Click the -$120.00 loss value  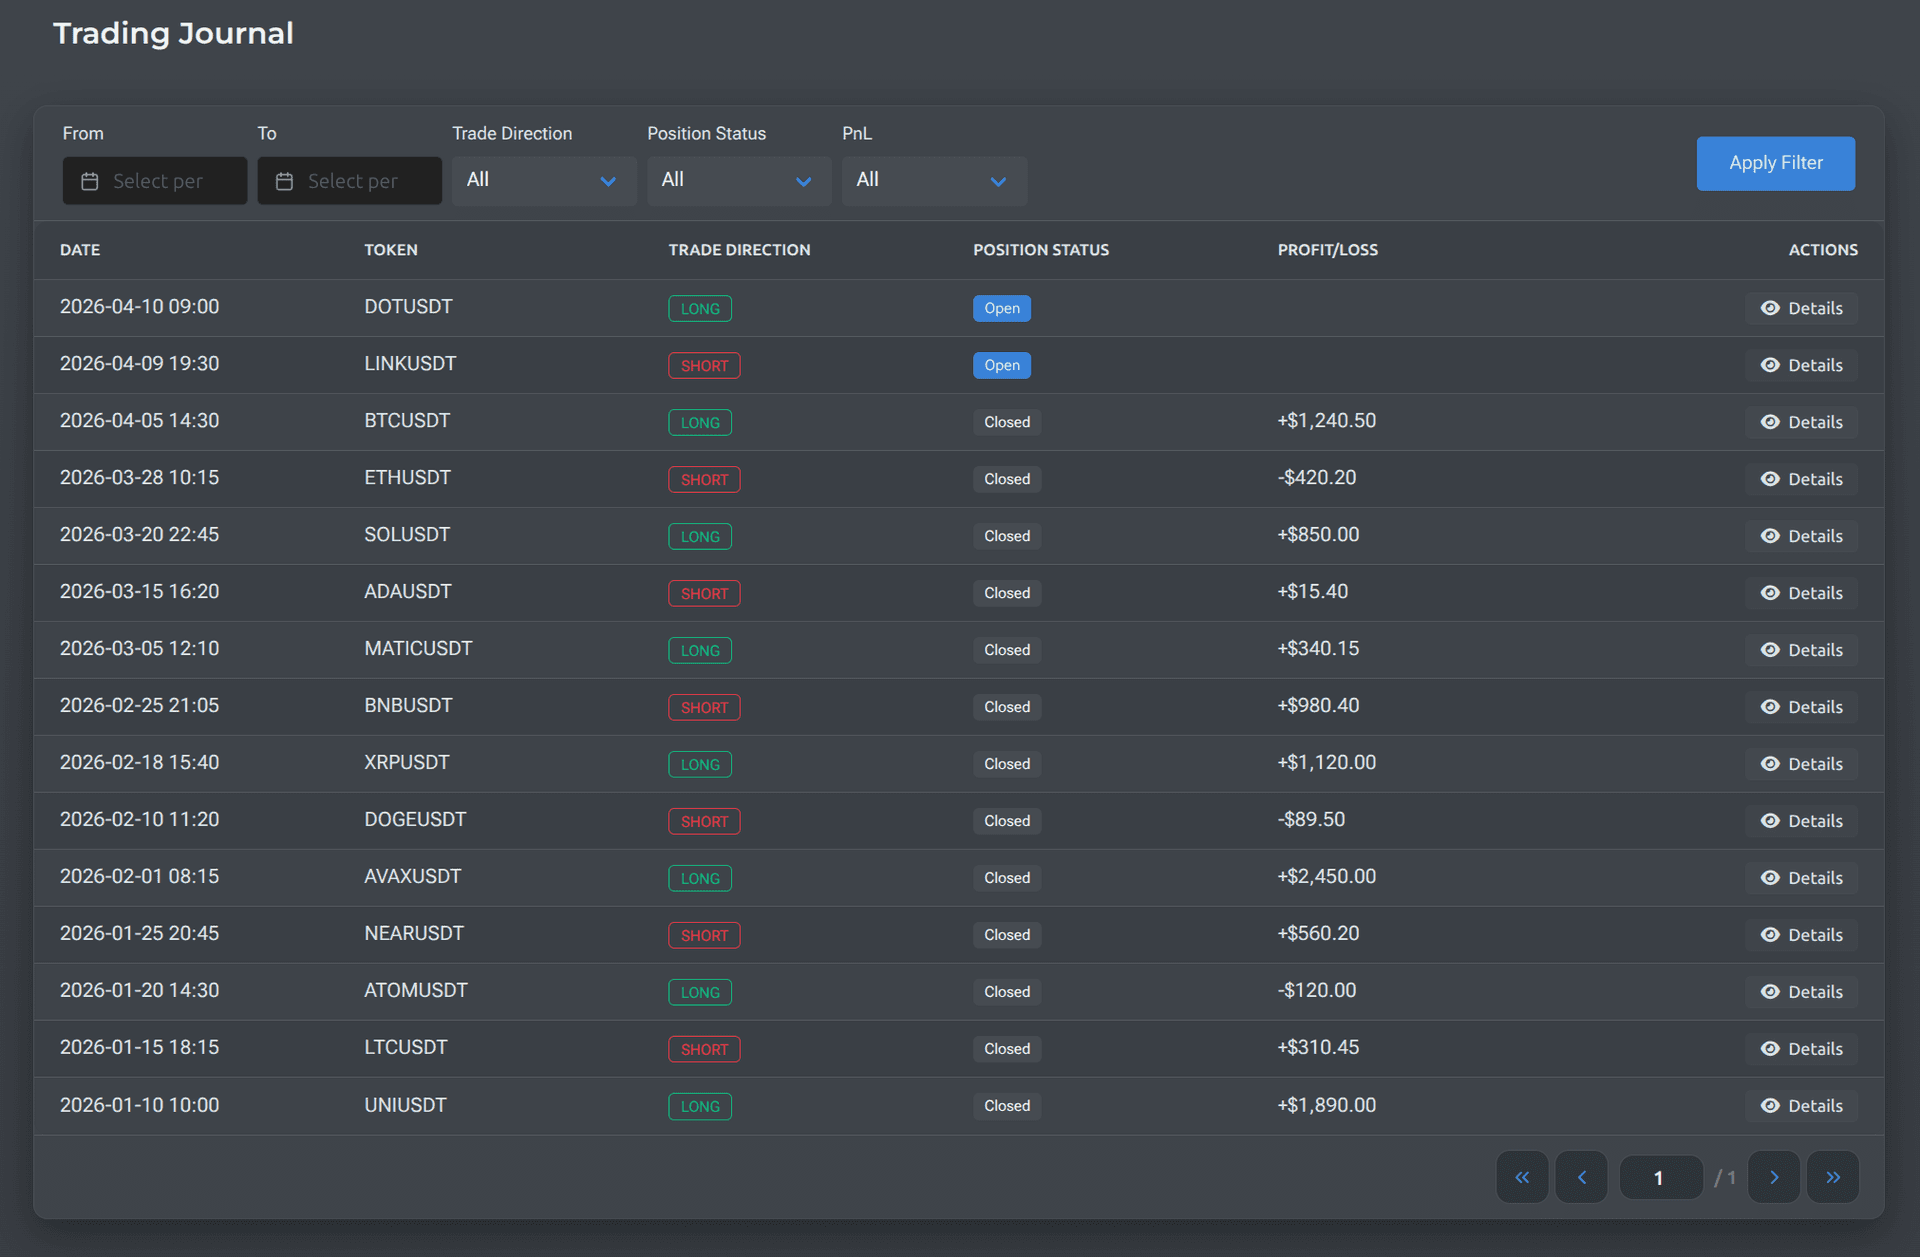coord(1317,991)
